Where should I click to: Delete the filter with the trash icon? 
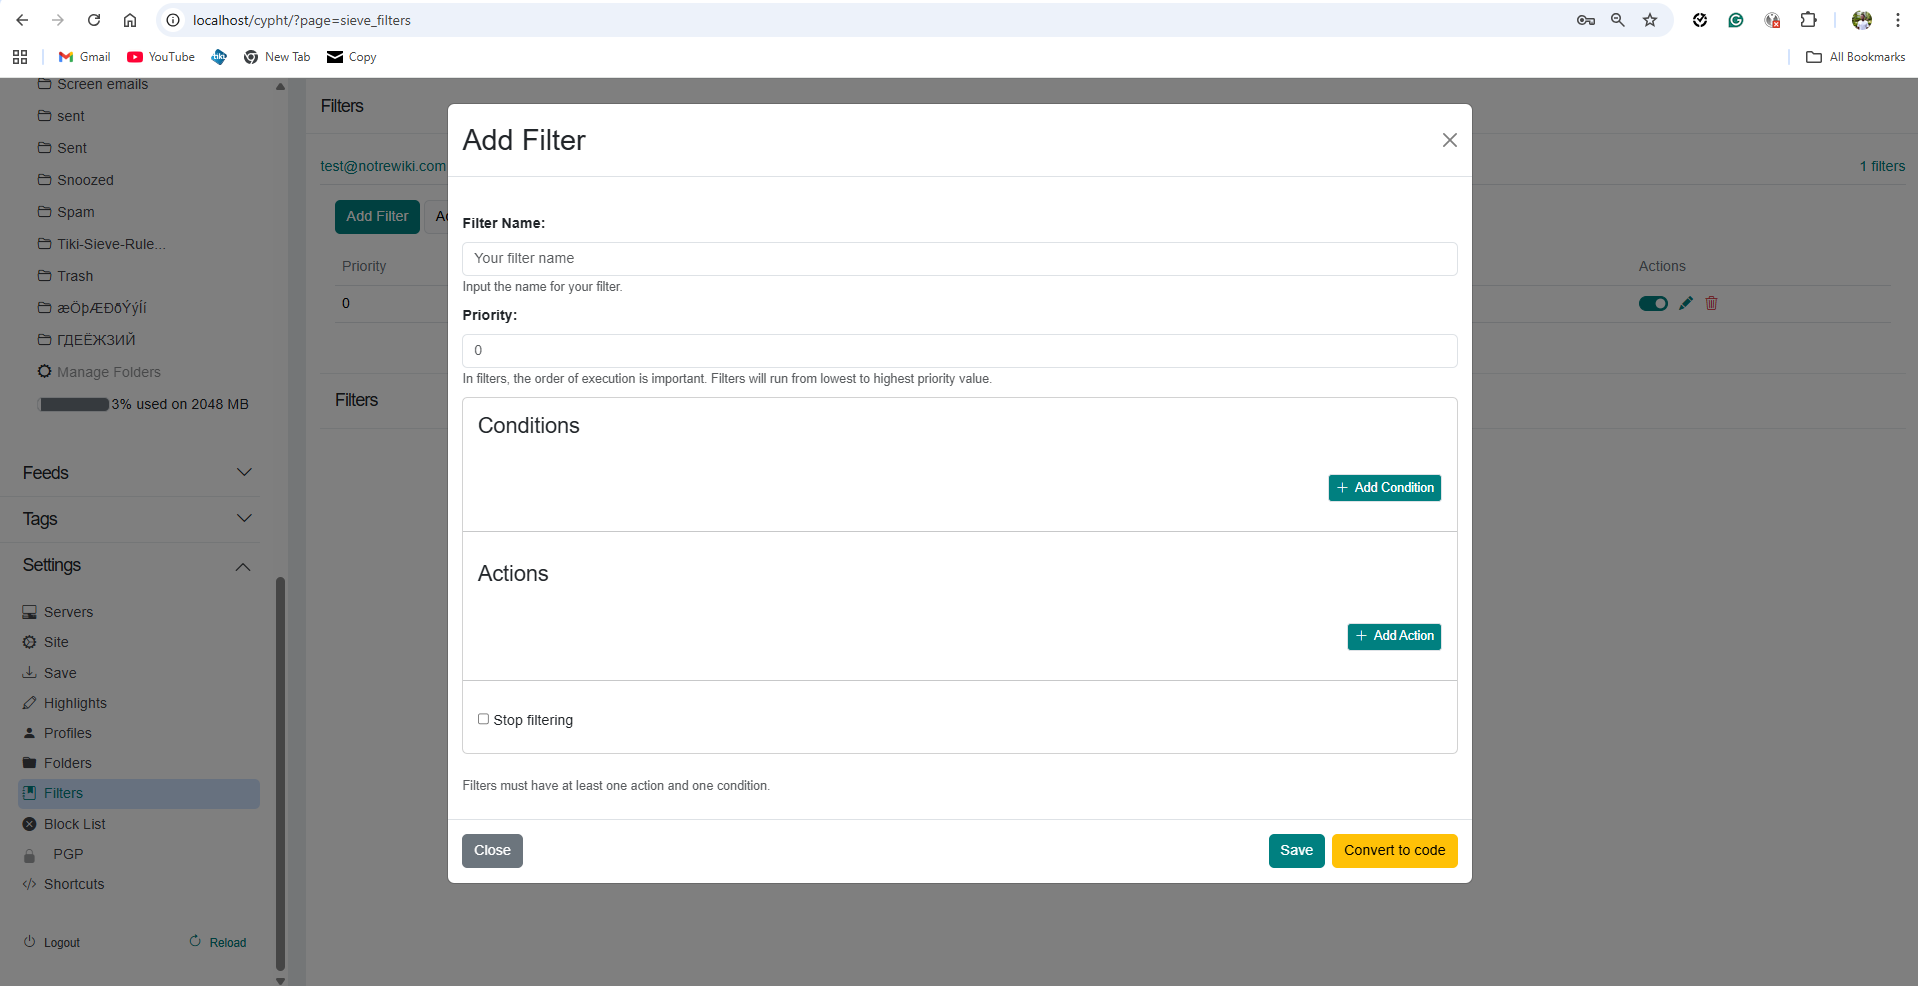click(x=1710, y=303)
